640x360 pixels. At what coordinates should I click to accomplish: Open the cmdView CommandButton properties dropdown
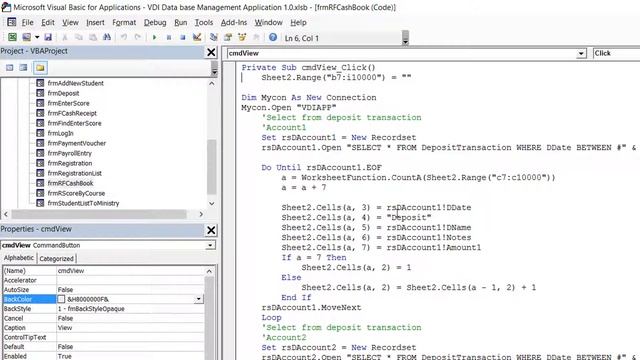(x=210, y=245)
